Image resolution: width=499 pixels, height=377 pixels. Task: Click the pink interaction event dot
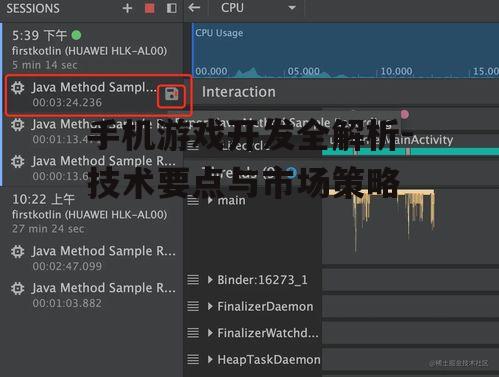tap(405, 114)
